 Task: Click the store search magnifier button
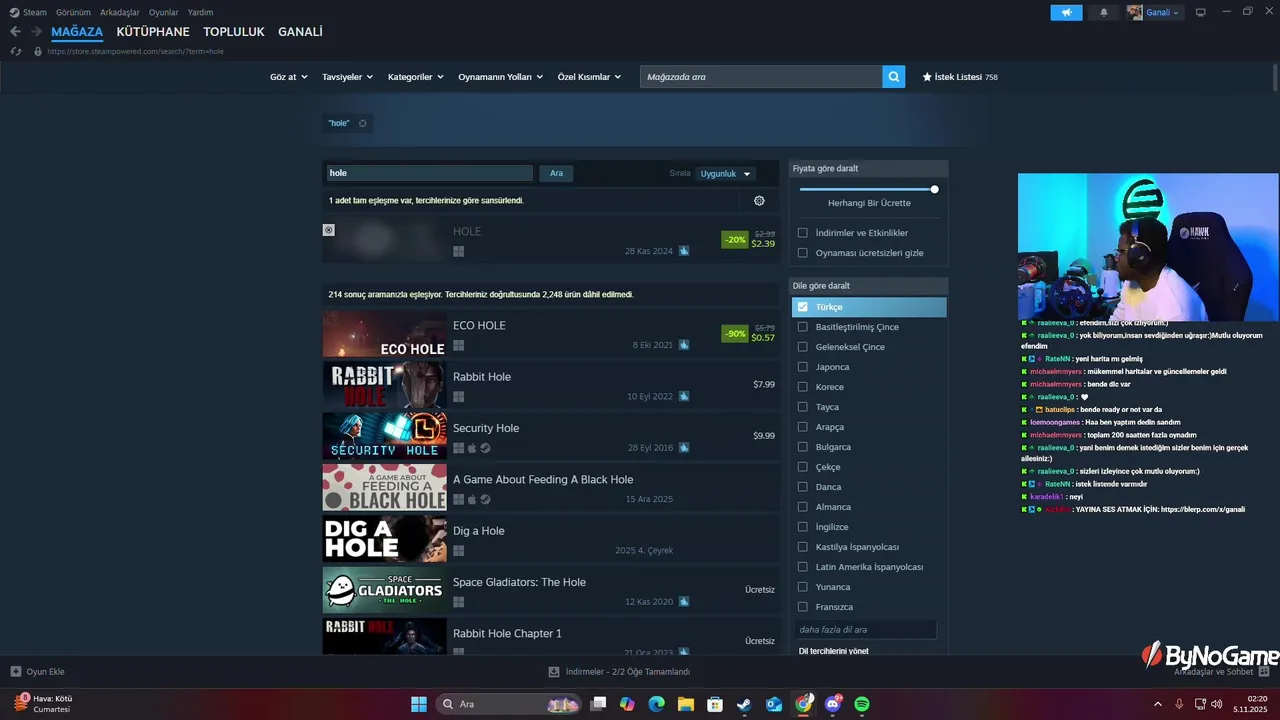894,77
